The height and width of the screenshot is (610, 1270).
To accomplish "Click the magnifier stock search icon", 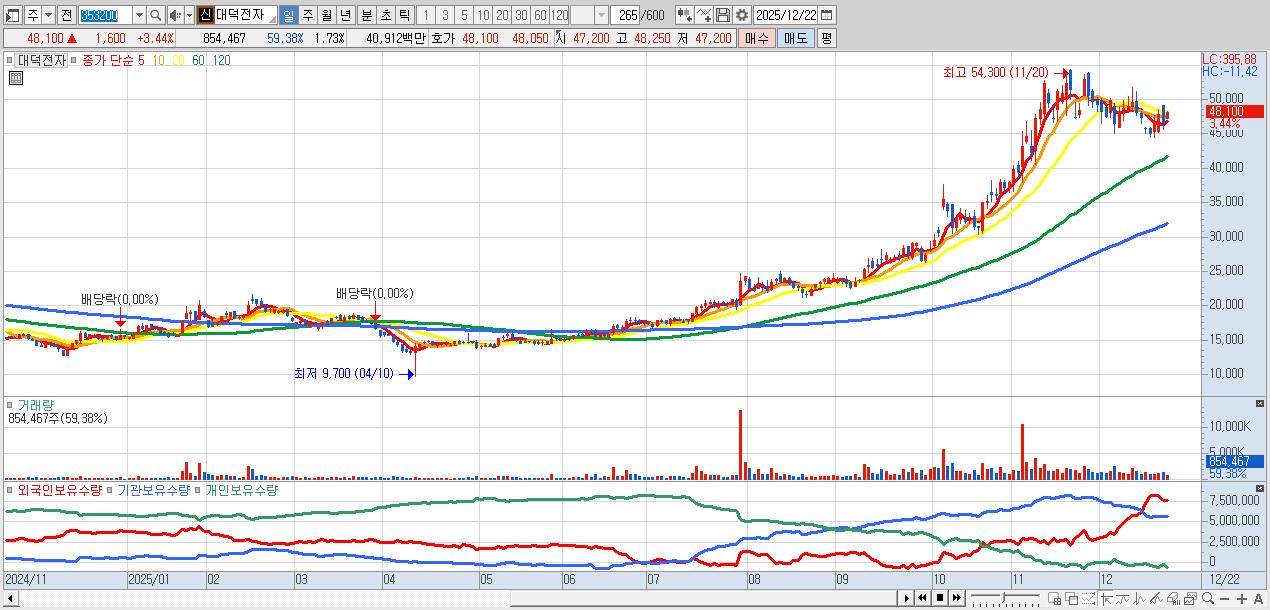I will (x=155, y=15).
